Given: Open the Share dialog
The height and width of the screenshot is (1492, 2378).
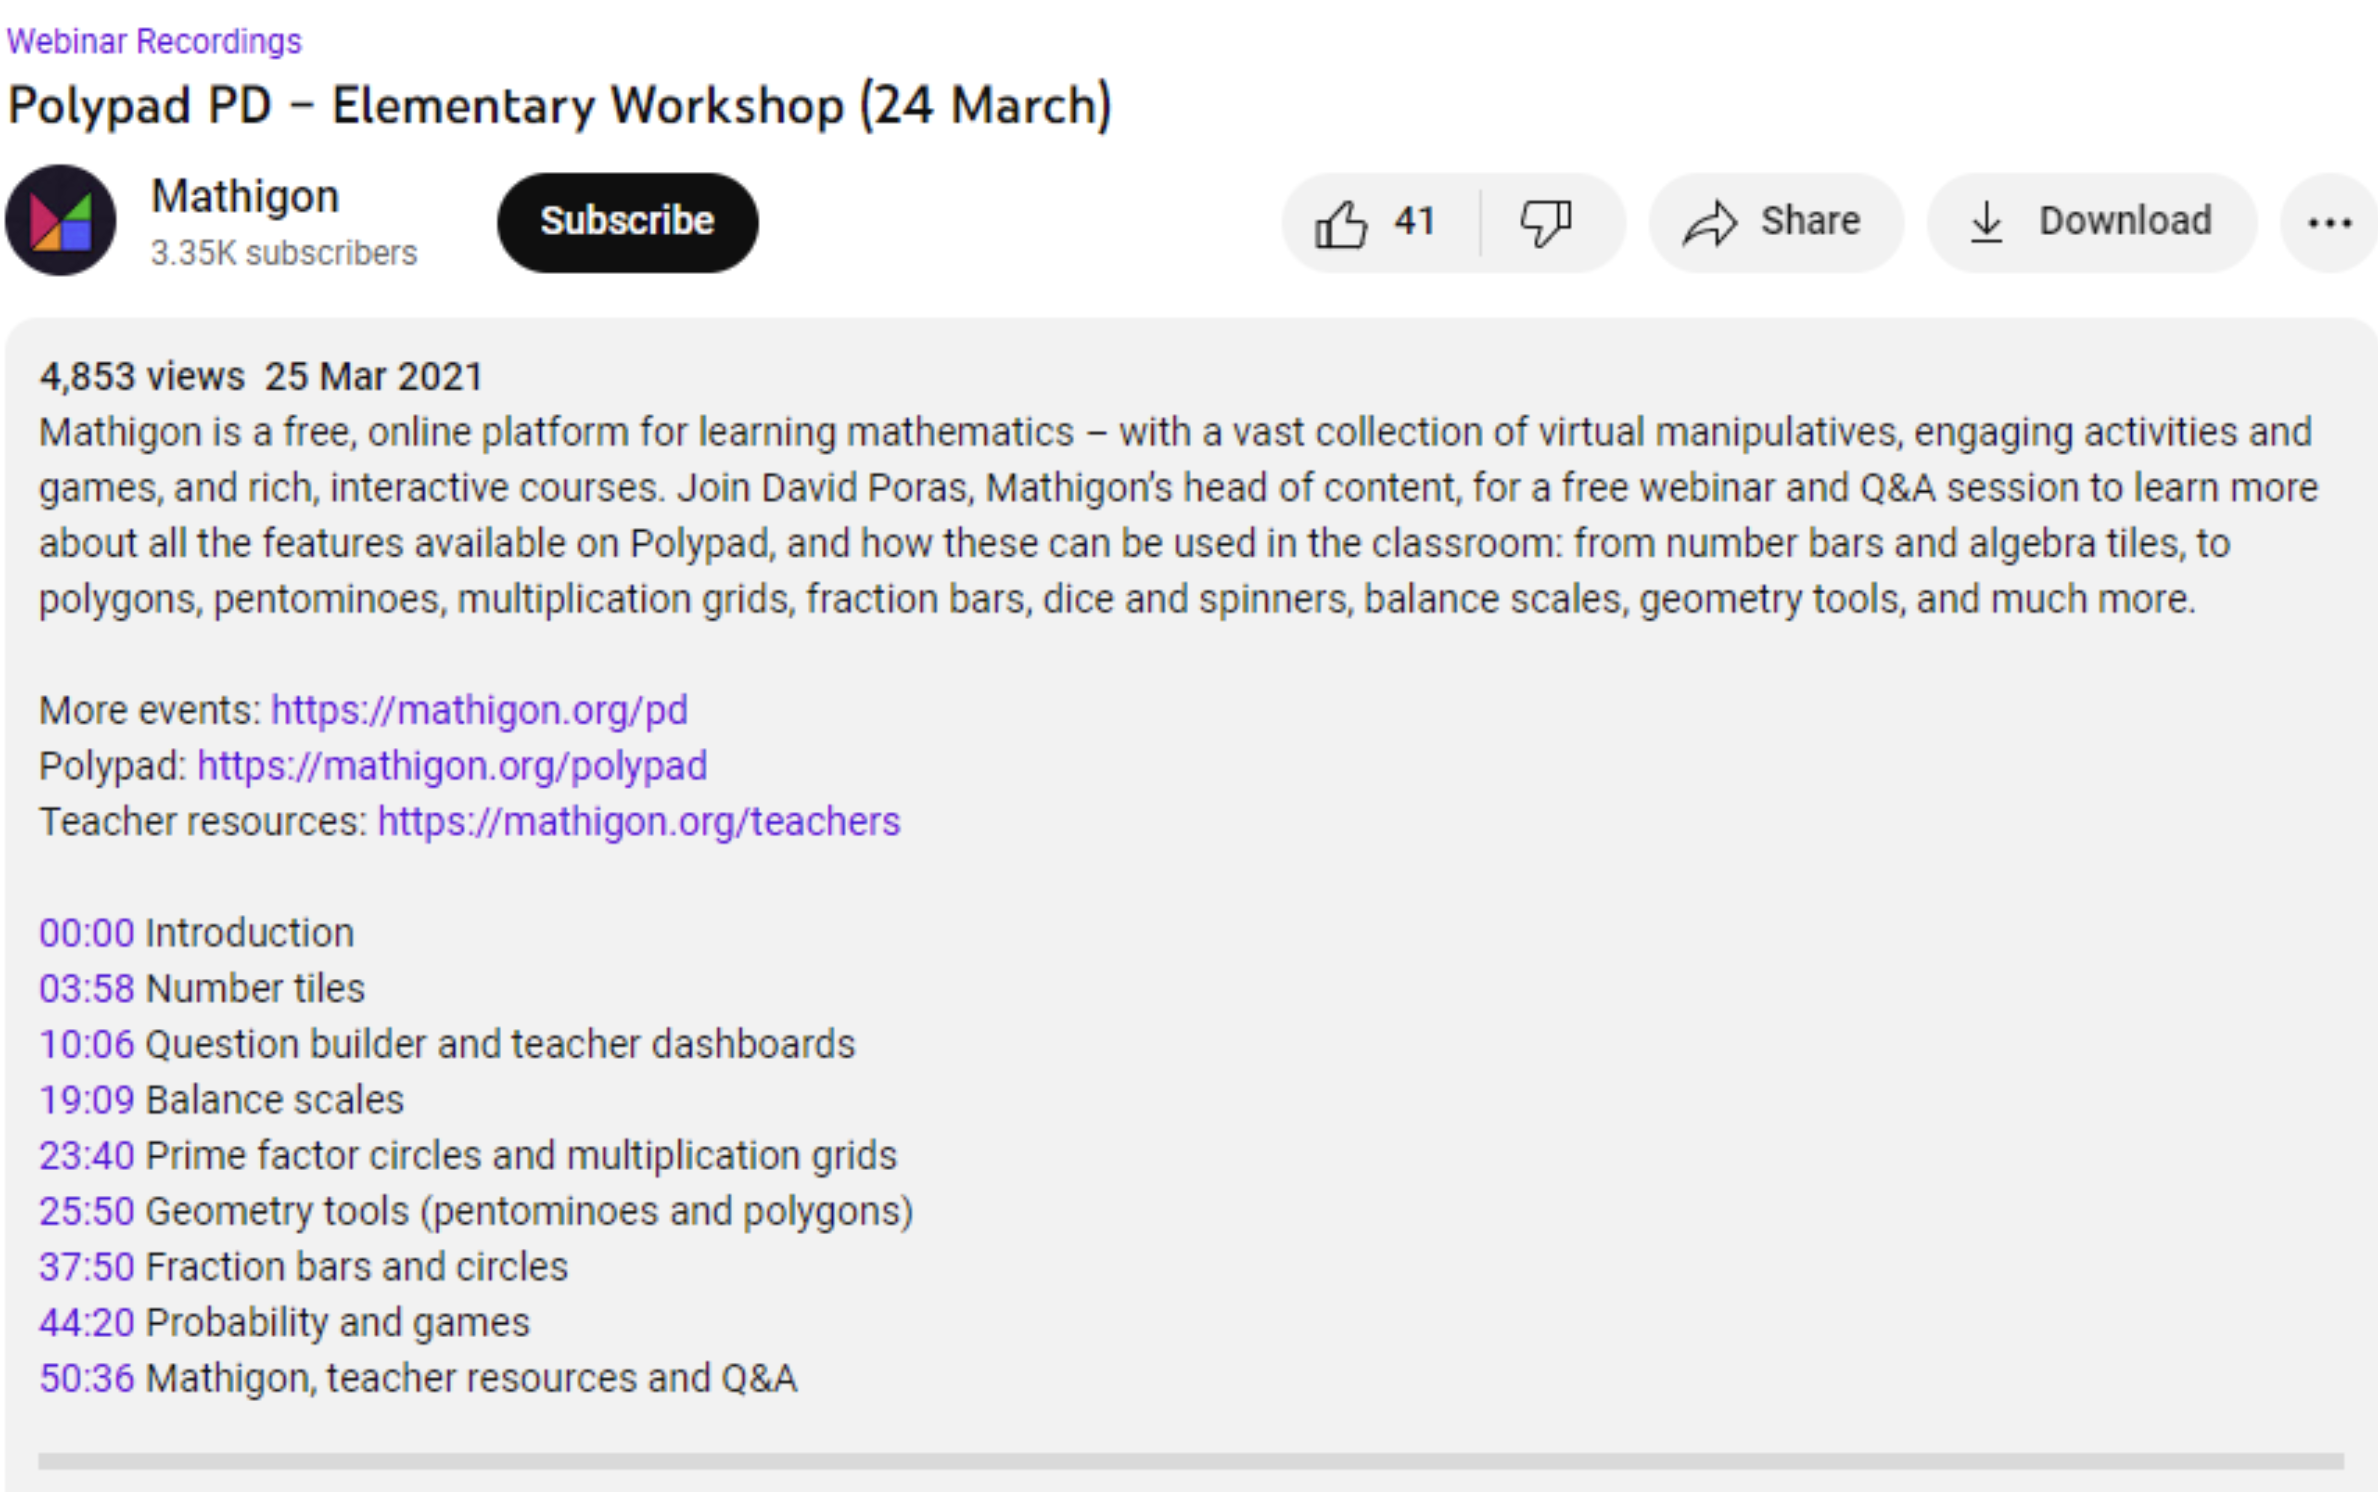Looking at the screenshot, I should [x=1775, y=222].
